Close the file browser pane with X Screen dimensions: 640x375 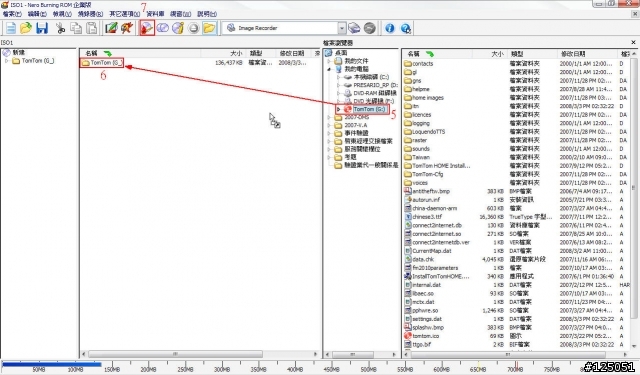click(633, 42)
